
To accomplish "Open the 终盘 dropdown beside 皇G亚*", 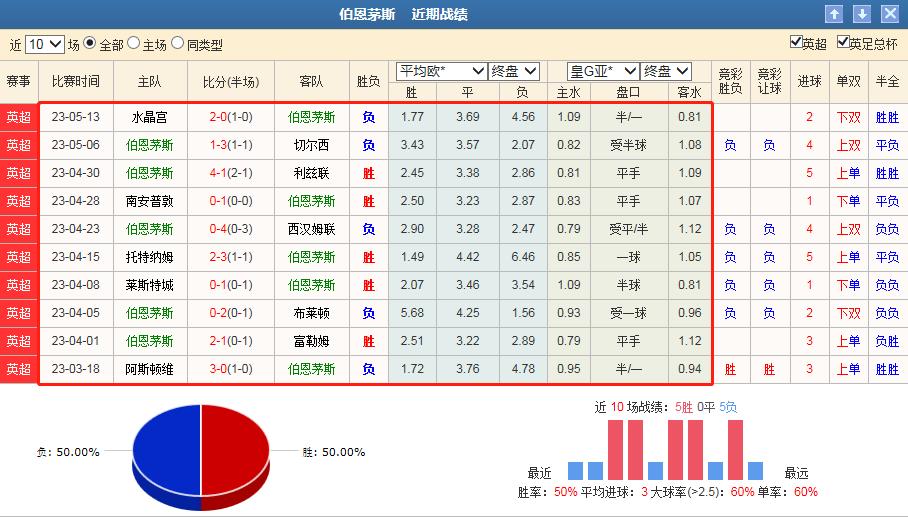I will click(x=667, y=71).
